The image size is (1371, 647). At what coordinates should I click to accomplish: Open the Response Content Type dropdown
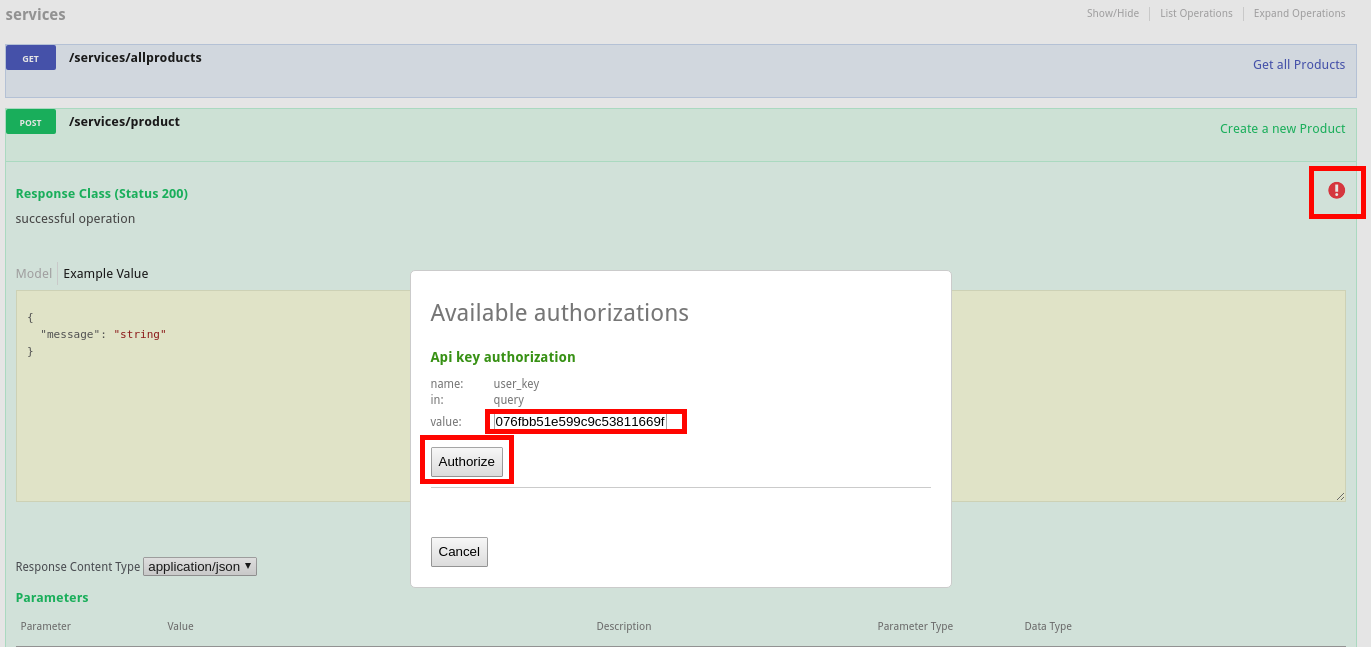pos(200,566)
